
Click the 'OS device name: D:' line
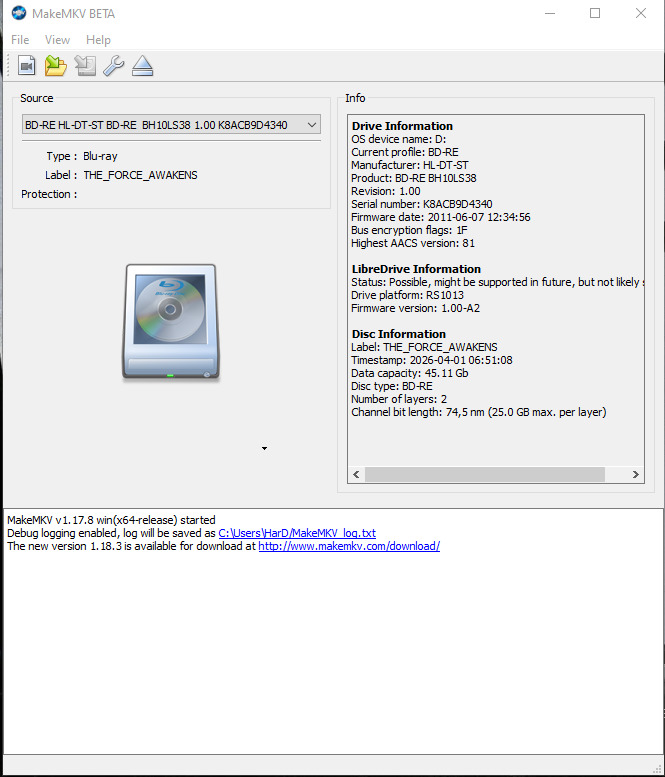pos(398,139)
